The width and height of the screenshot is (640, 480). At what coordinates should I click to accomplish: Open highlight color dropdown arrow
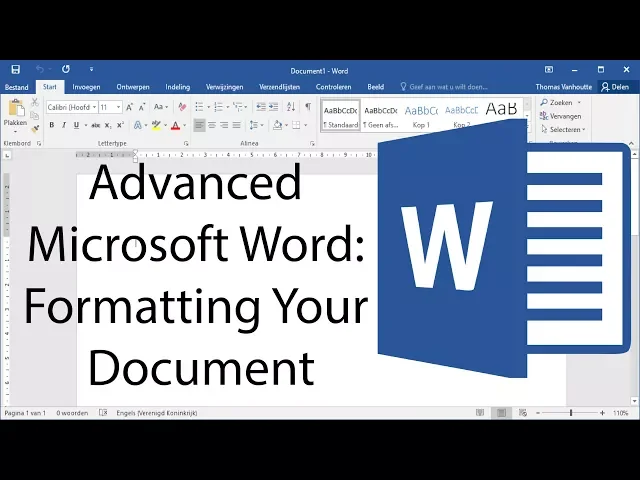coord(165,125)
